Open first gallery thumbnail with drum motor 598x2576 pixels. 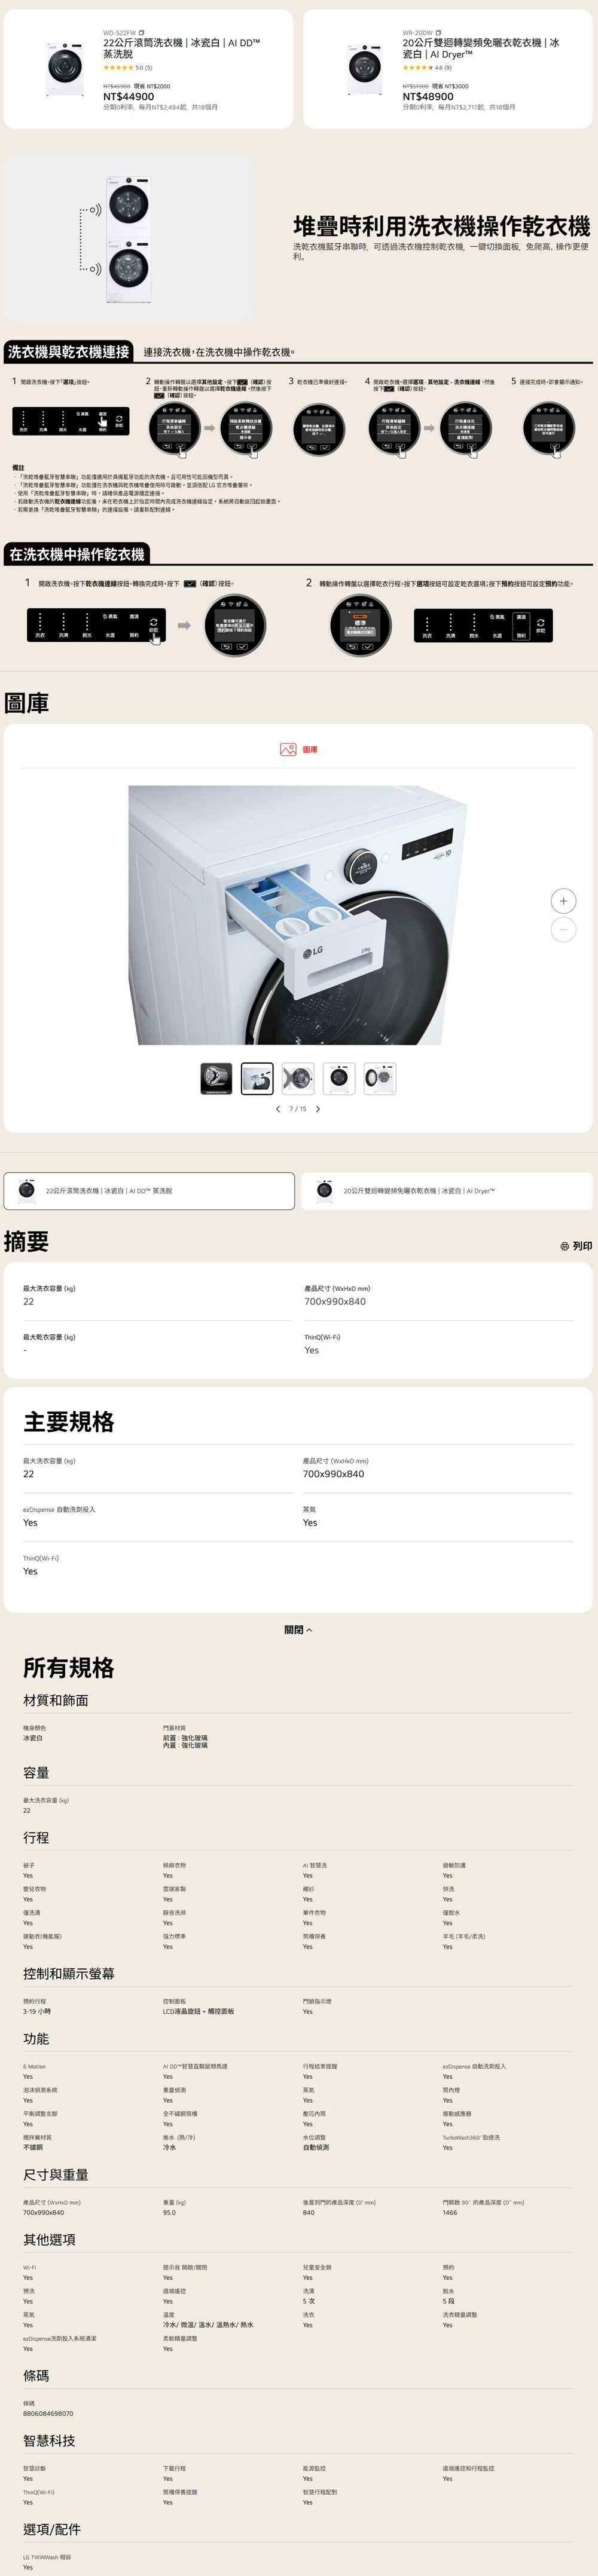[x=216, y=1078]
